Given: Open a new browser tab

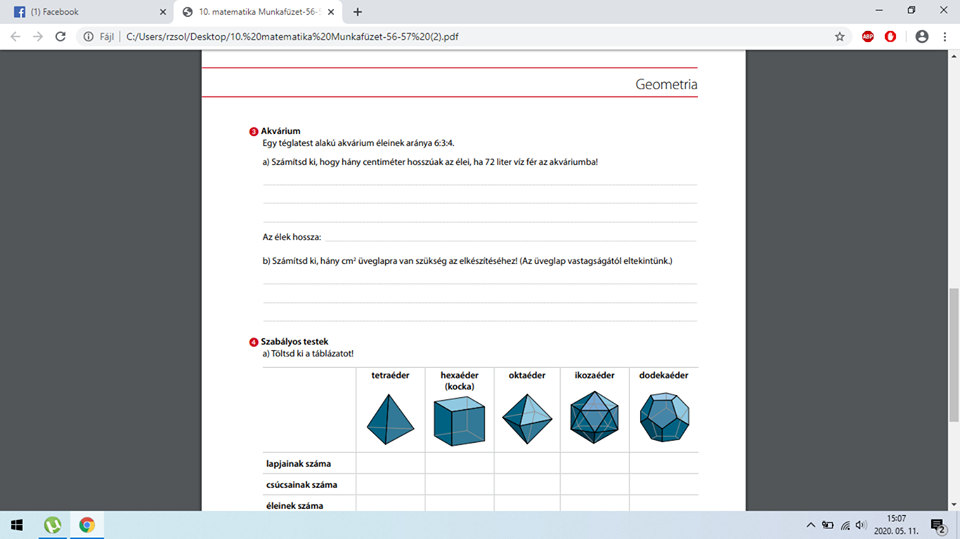Looking at the screenshot, I should coord(358,12).
